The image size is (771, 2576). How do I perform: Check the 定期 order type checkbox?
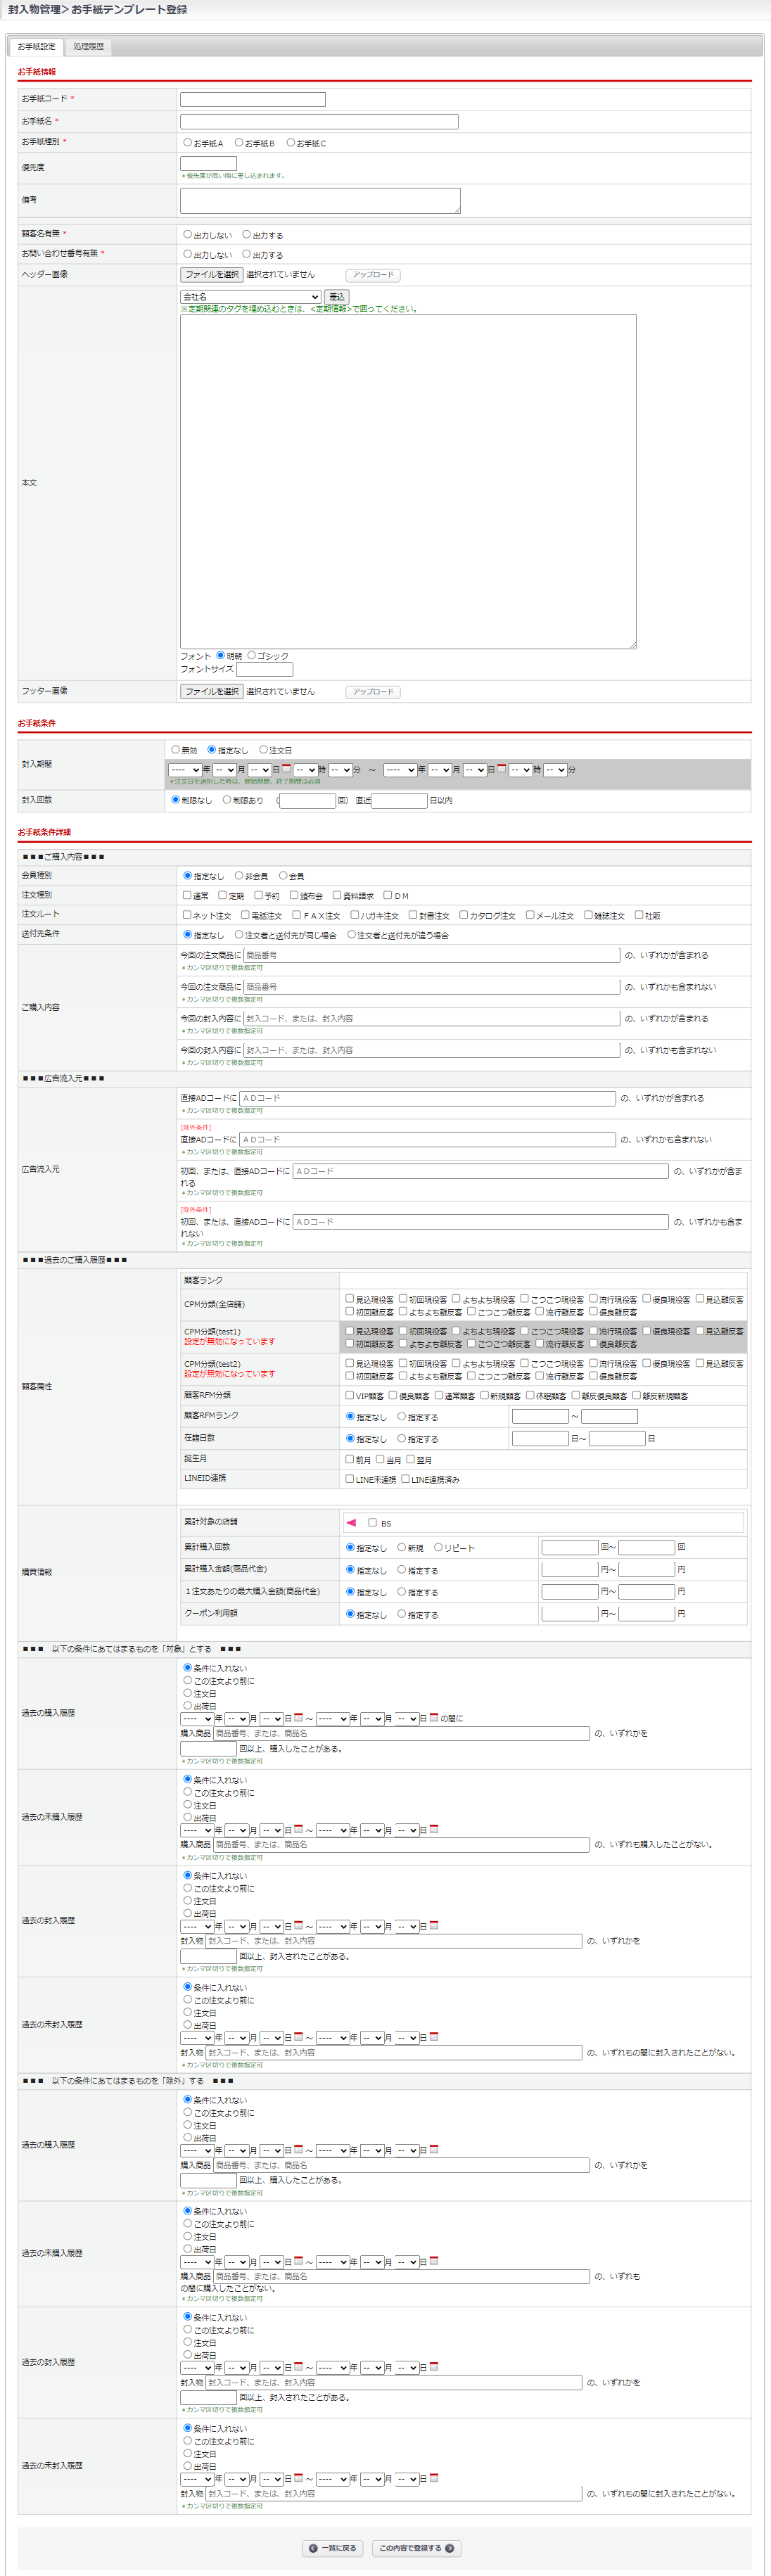[222, 895]
